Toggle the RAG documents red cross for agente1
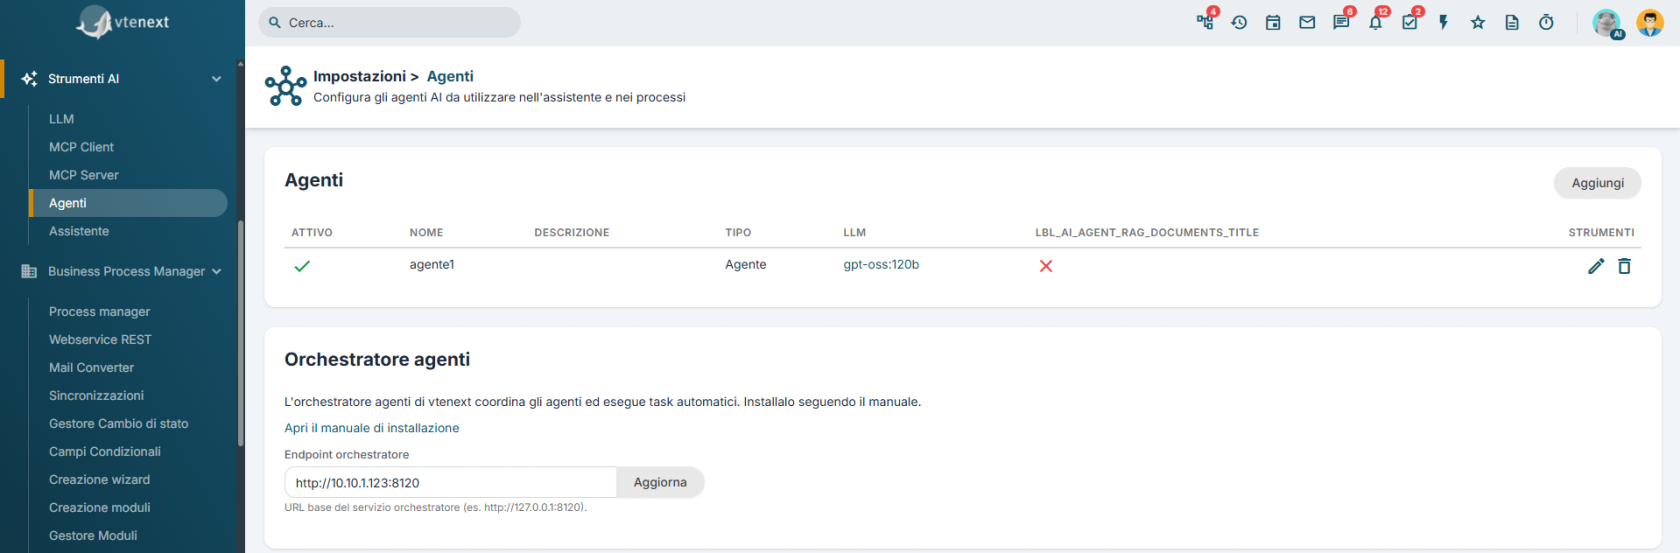Screen dimensions: 1680x553 (1046, 266)
